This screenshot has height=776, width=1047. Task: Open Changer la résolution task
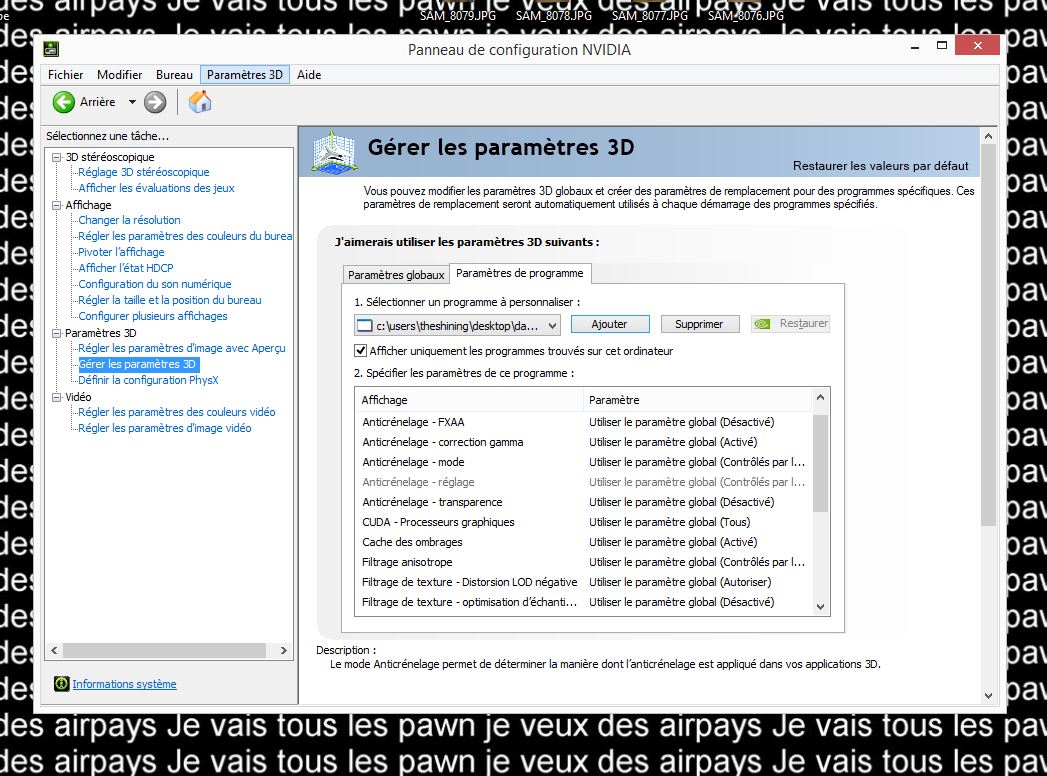[x=129, y=220]
